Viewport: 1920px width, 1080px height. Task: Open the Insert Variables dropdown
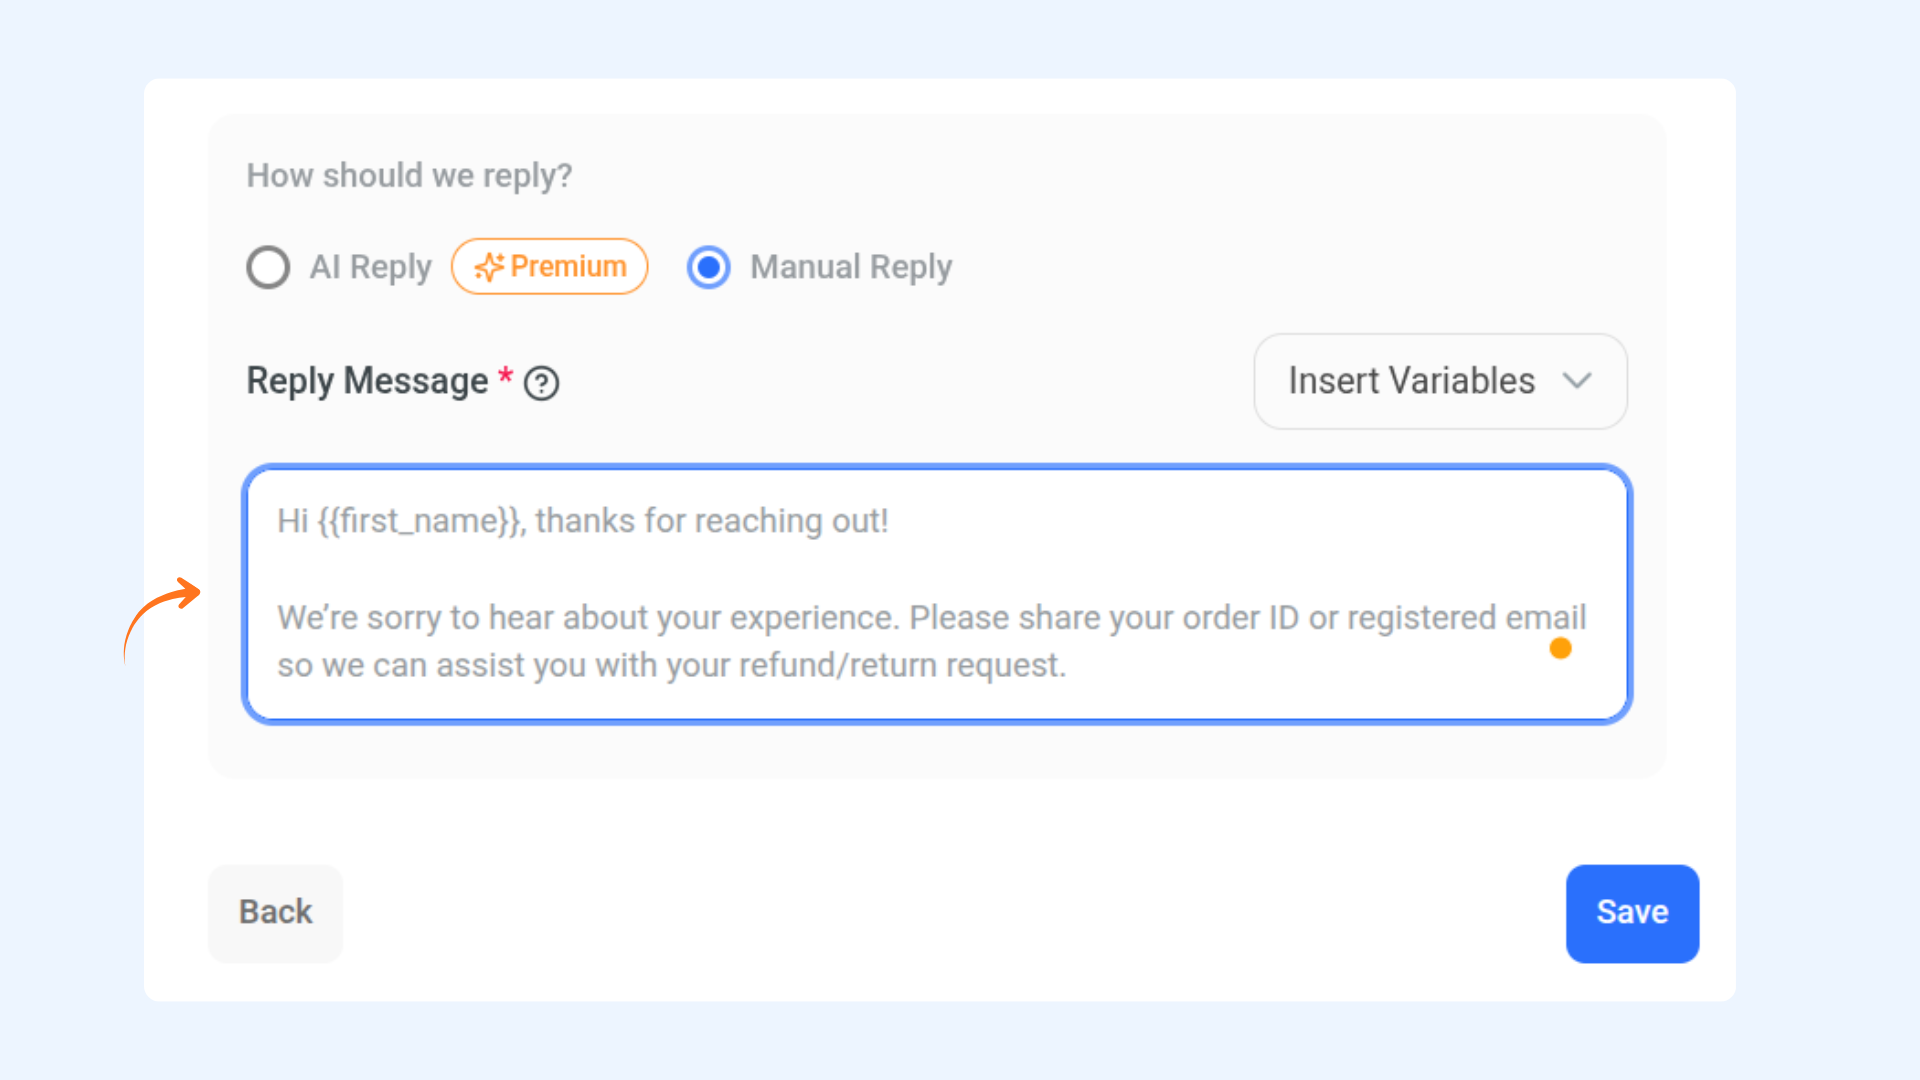click(1440, 381)
